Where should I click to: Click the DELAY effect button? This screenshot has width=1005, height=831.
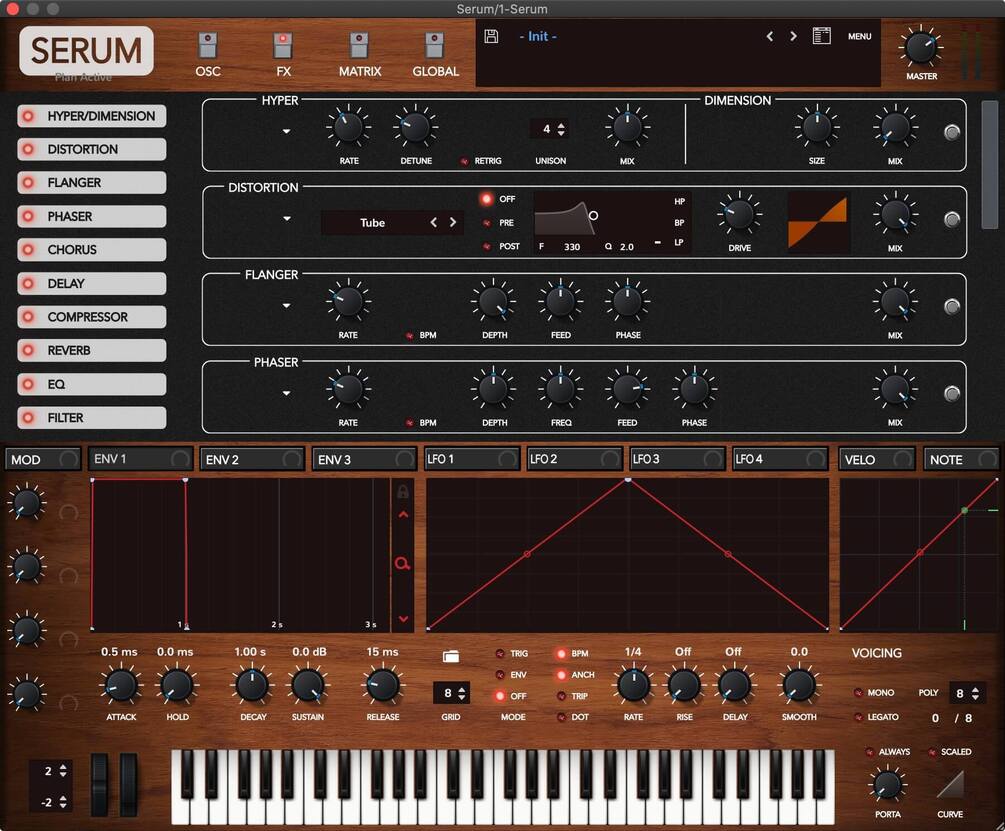tap(92, 283)
